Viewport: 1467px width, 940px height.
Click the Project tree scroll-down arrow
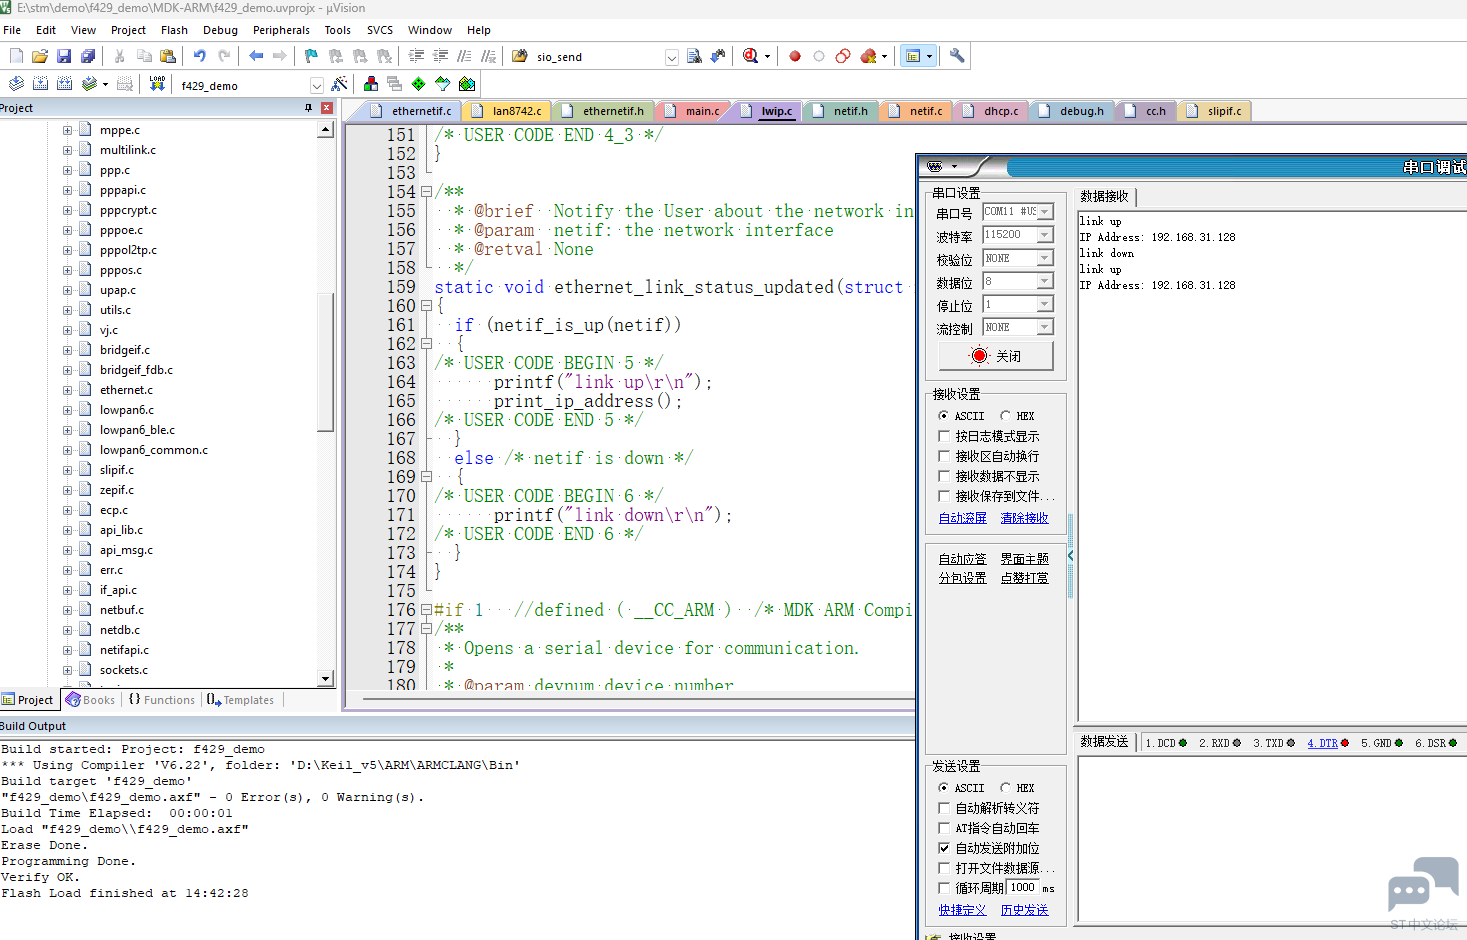325,679
